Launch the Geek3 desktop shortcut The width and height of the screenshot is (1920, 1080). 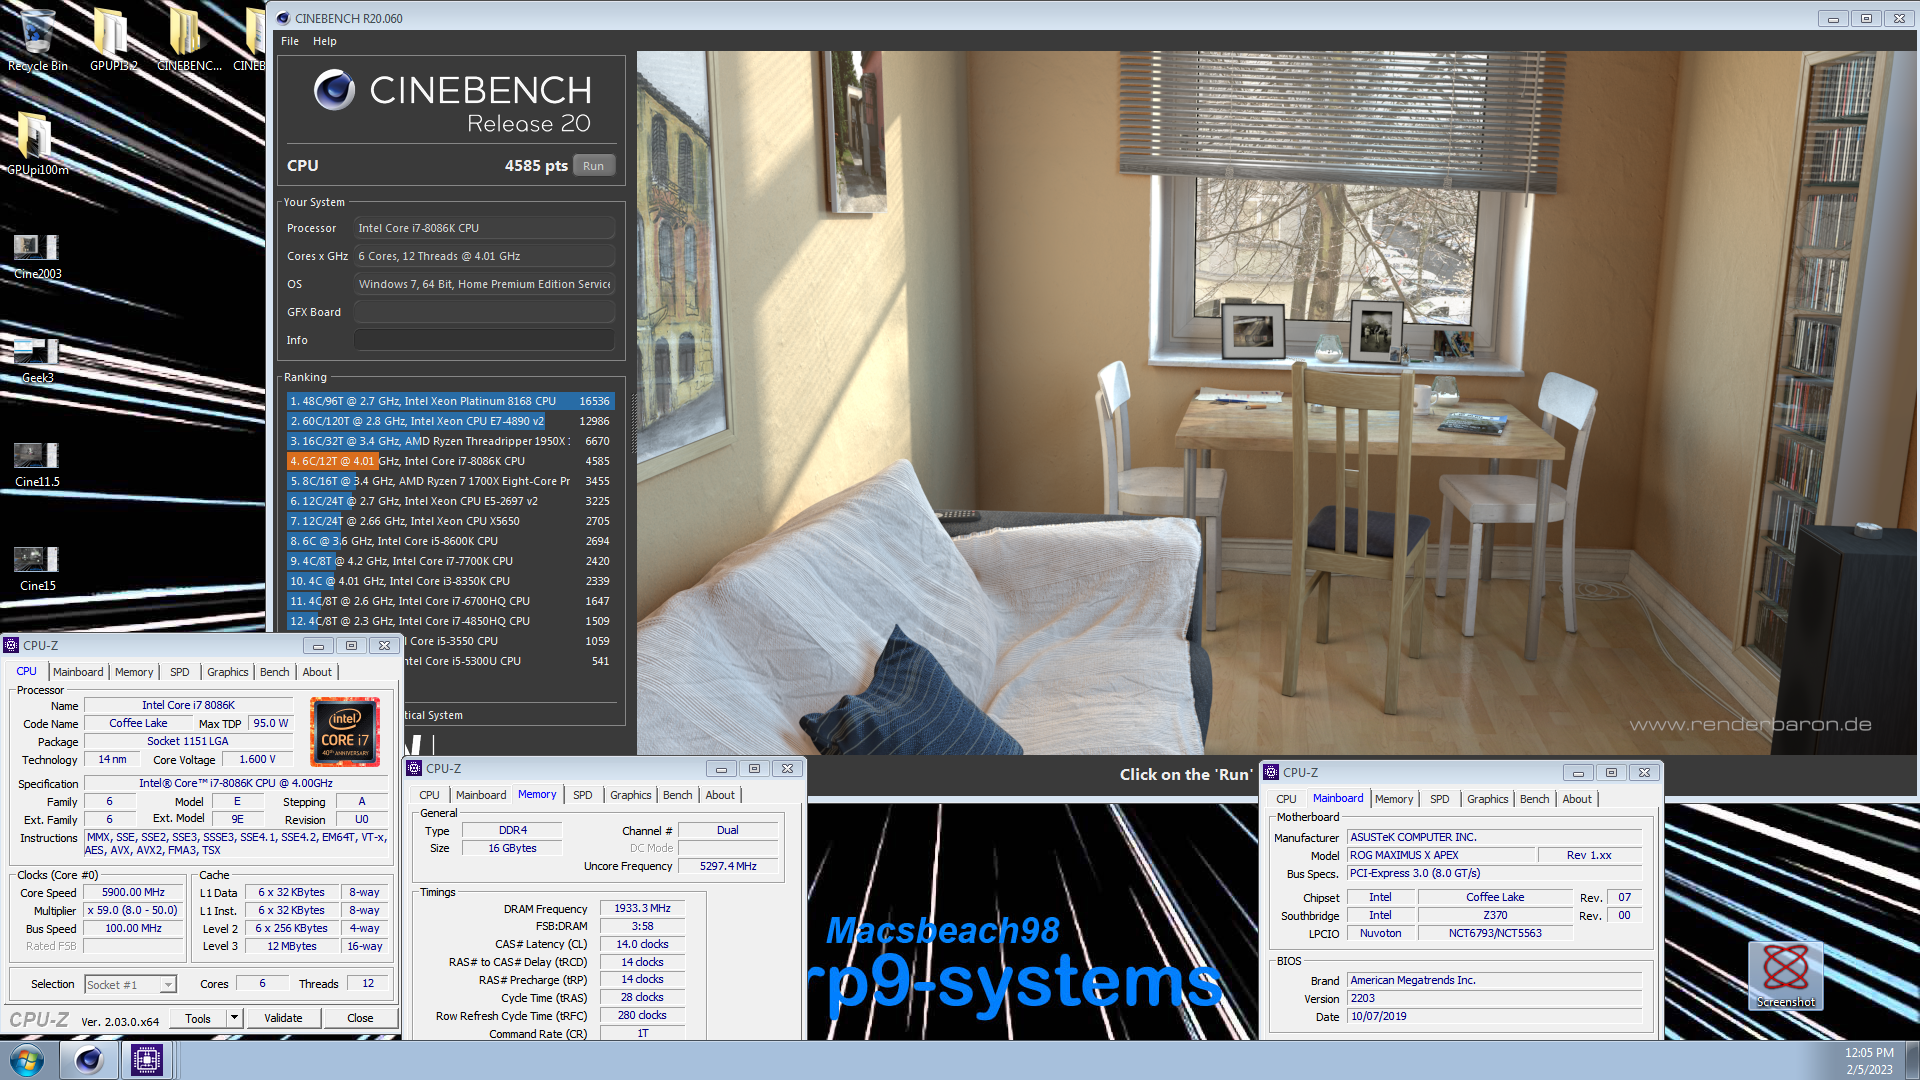(37, 361)
